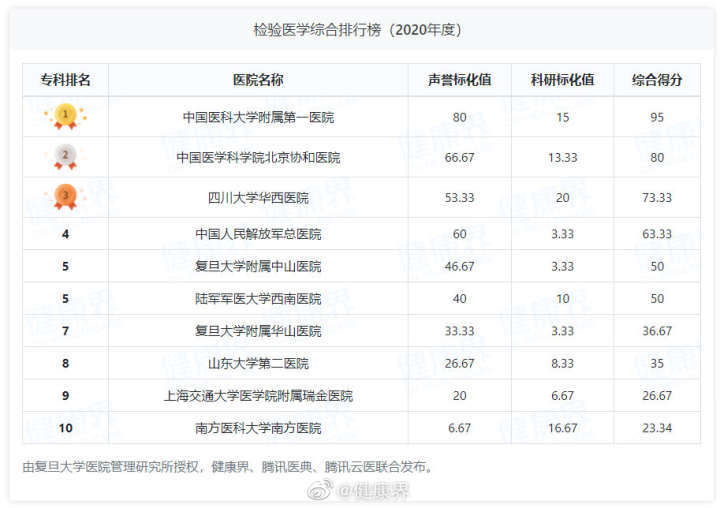Viewport: 720px width, 508px height.
Task: Click rank number 10 cell
Action: (x=66, y=428)
